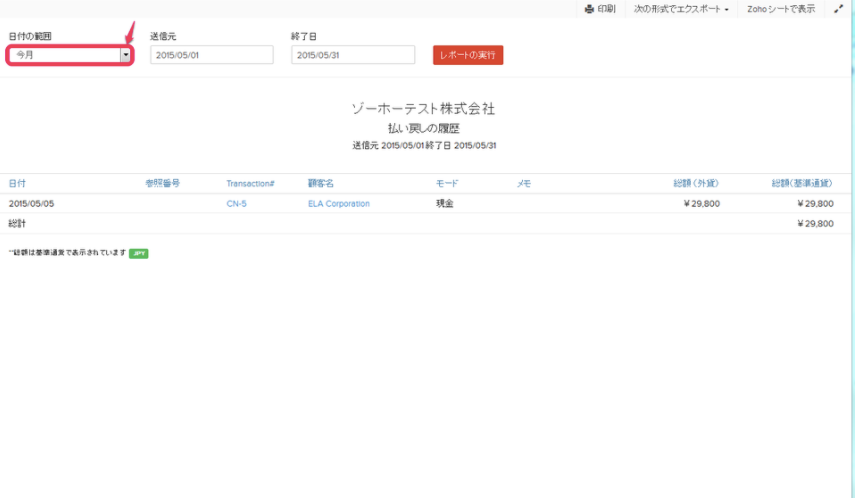Viewport: 855px width, 498px height.
Task: Sort by the 日付 column header
Action: coord(17,184)
